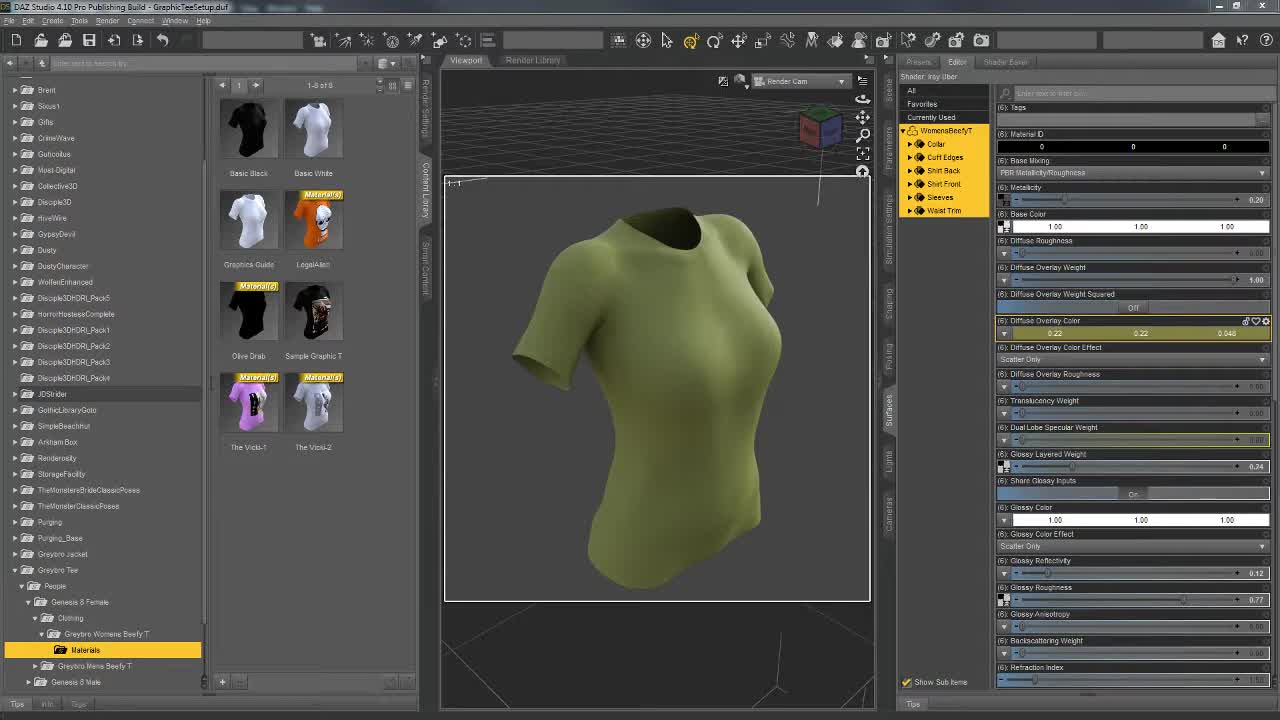
Task: Open Tips tab below Surfaces pane
Action: 913,704
